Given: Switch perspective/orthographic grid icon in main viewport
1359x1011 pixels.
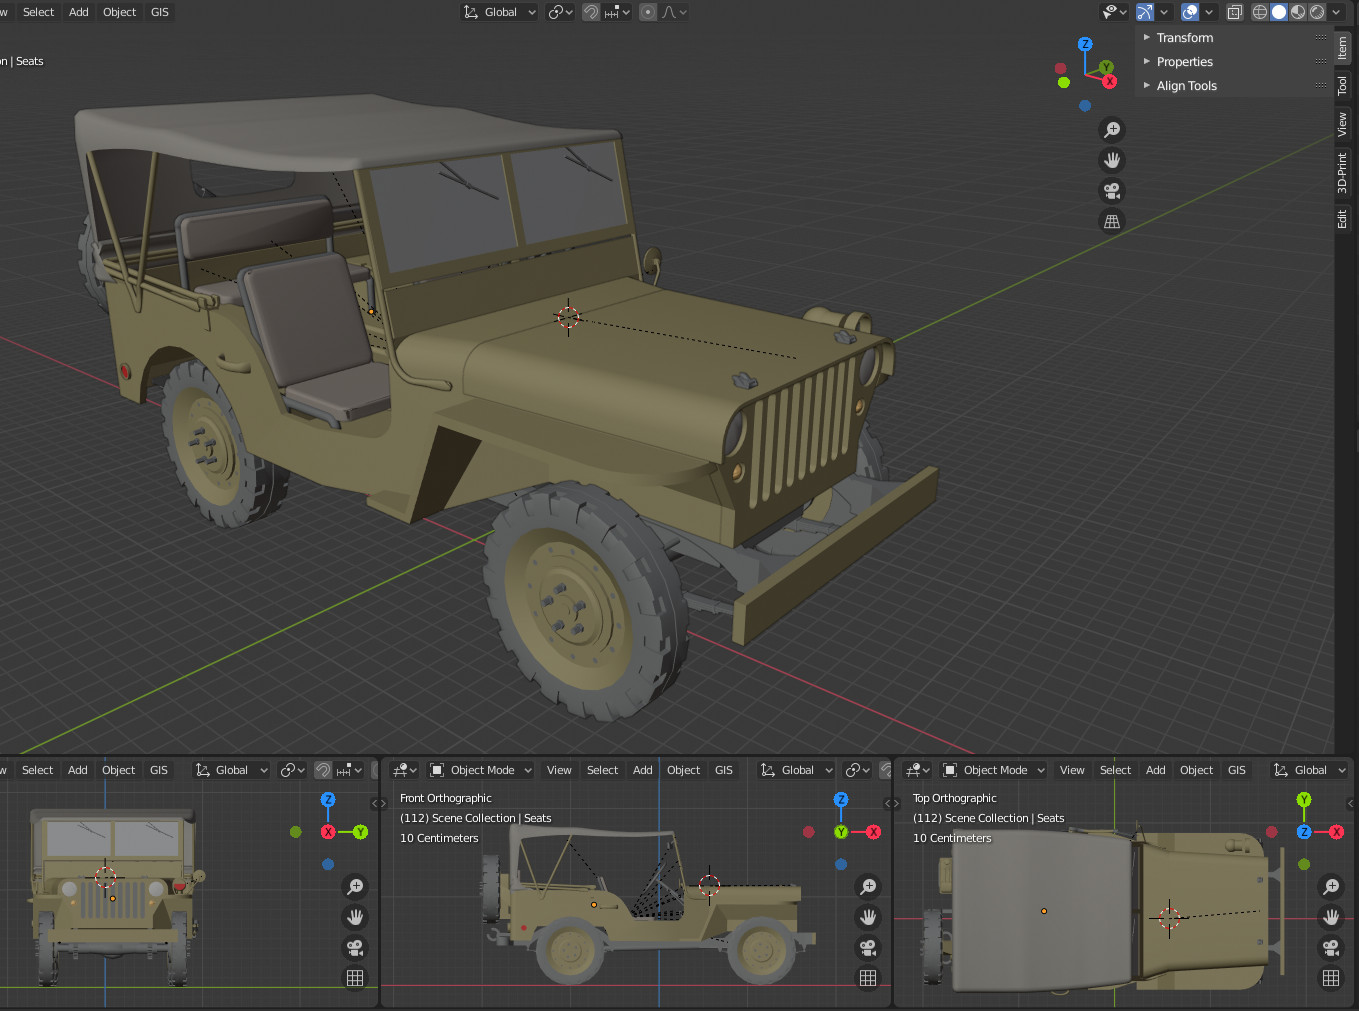Looking at the screenshot, I should tap(1111, 222).
